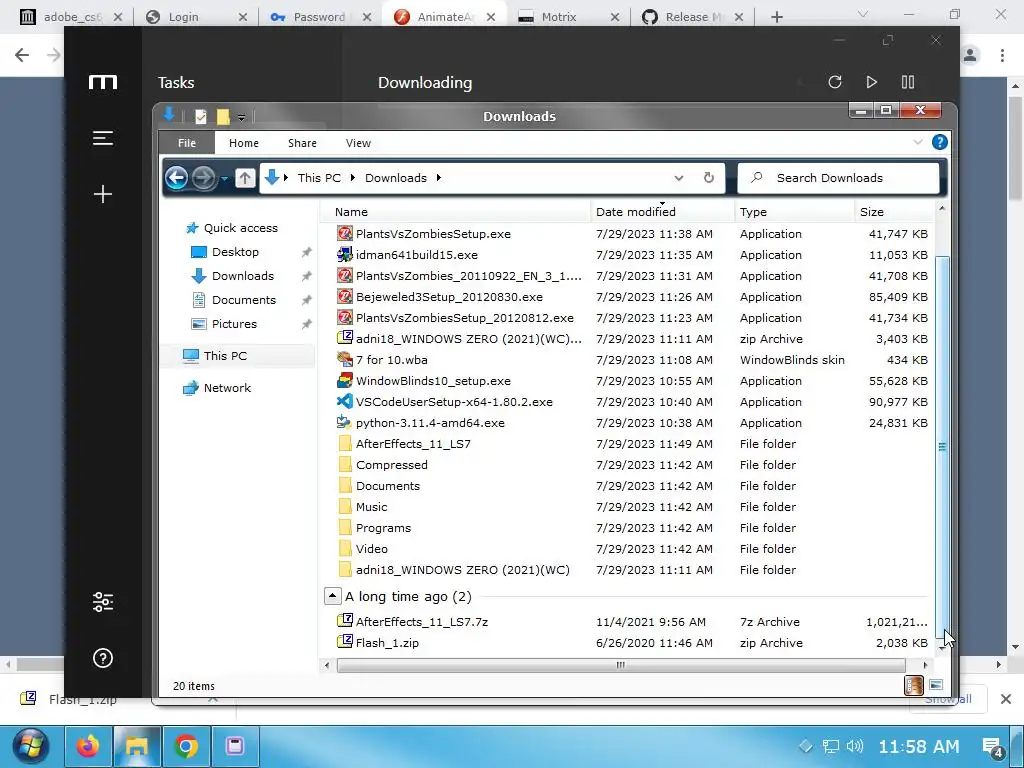The image size is (1024, 768).
Task: Sort files by Size column
Action: point(894,212)
